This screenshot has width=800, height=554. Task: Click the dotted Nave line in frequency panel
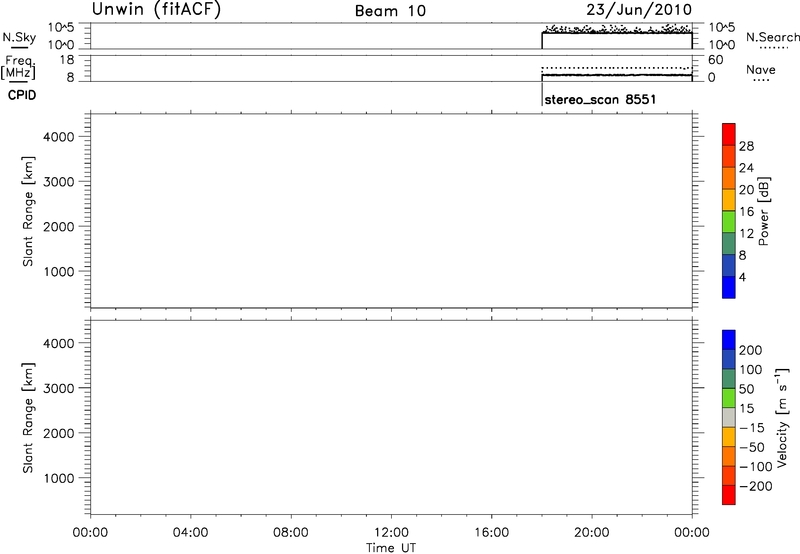tap(617, 67)
